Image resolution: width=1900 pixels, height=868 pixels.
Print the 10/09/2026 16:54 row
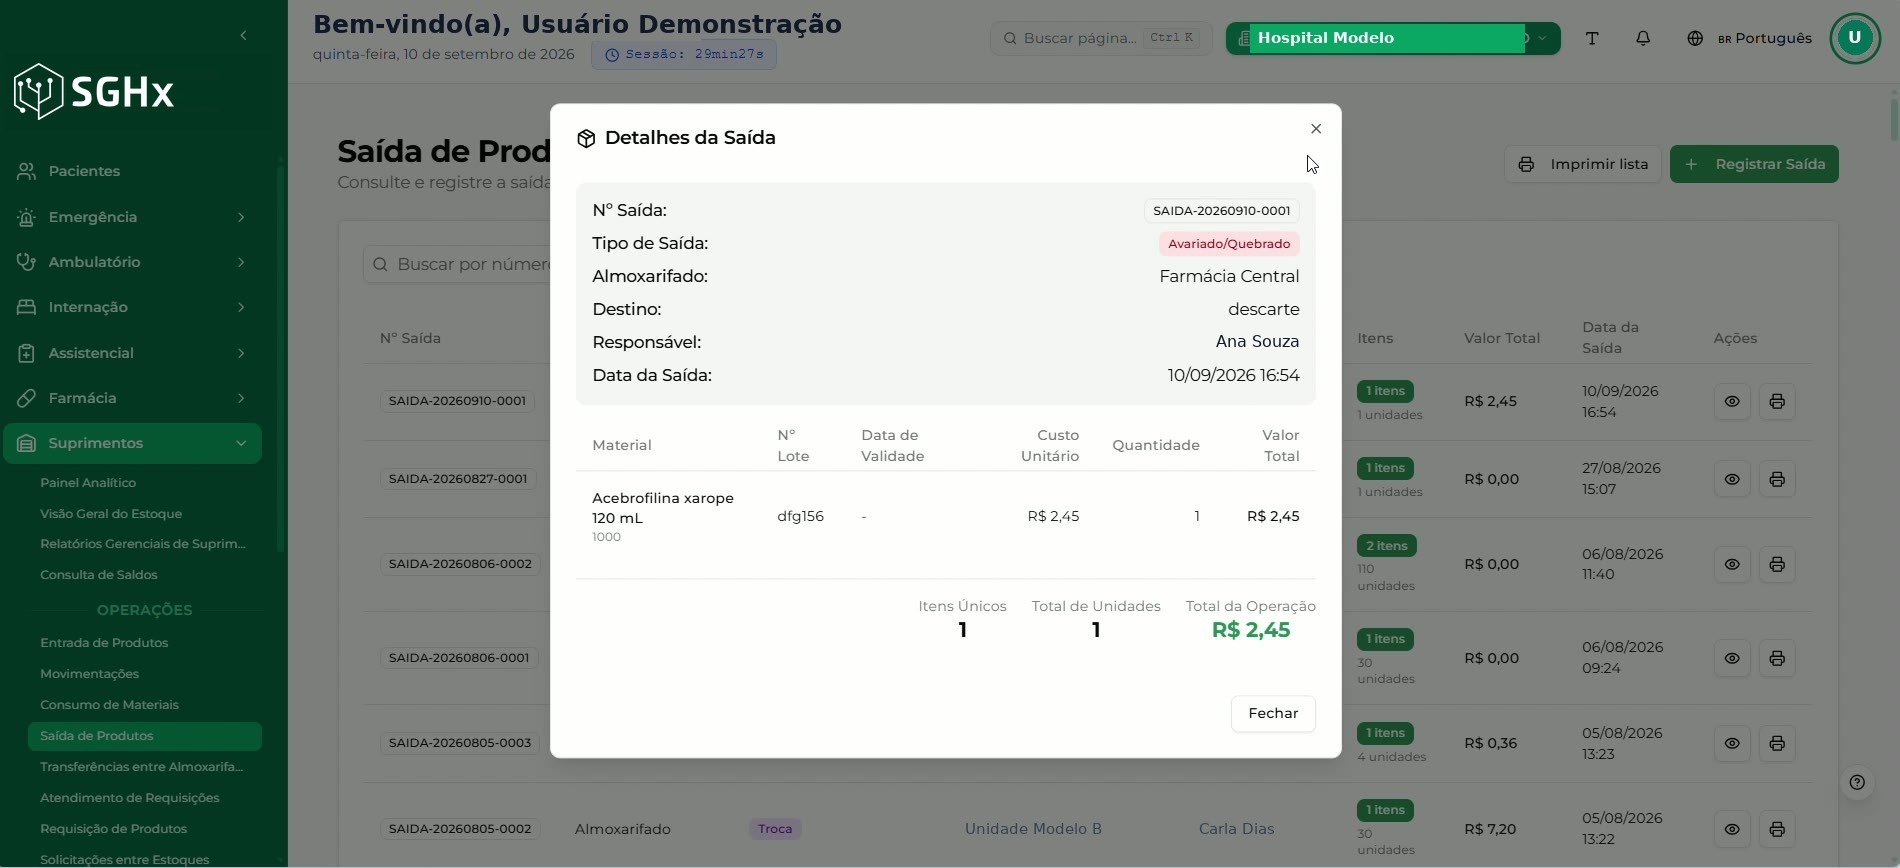click(x=1777, y=401)
